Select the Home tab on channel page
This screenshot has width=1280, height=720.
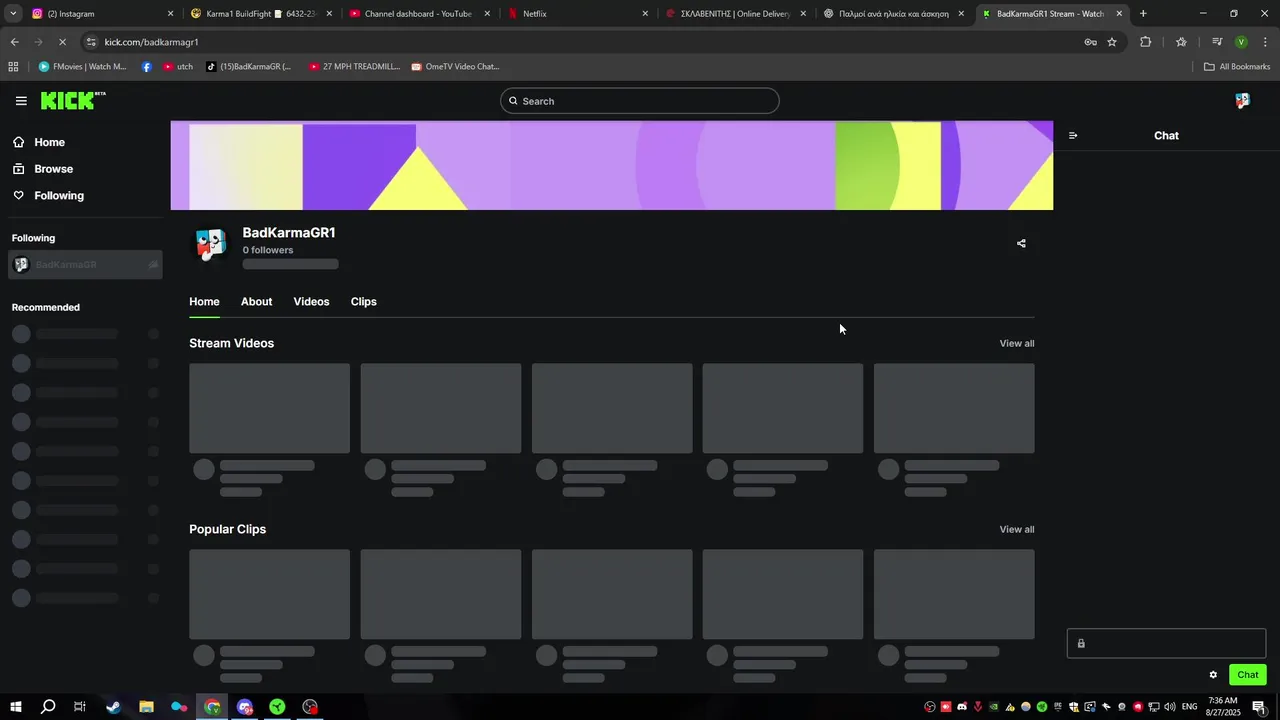click(x=204, y=301)
